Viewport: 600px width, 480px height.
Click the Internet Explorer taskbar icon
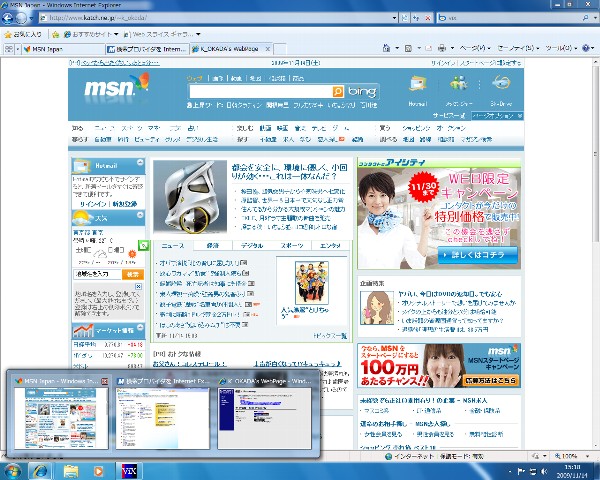coord(40,471)
